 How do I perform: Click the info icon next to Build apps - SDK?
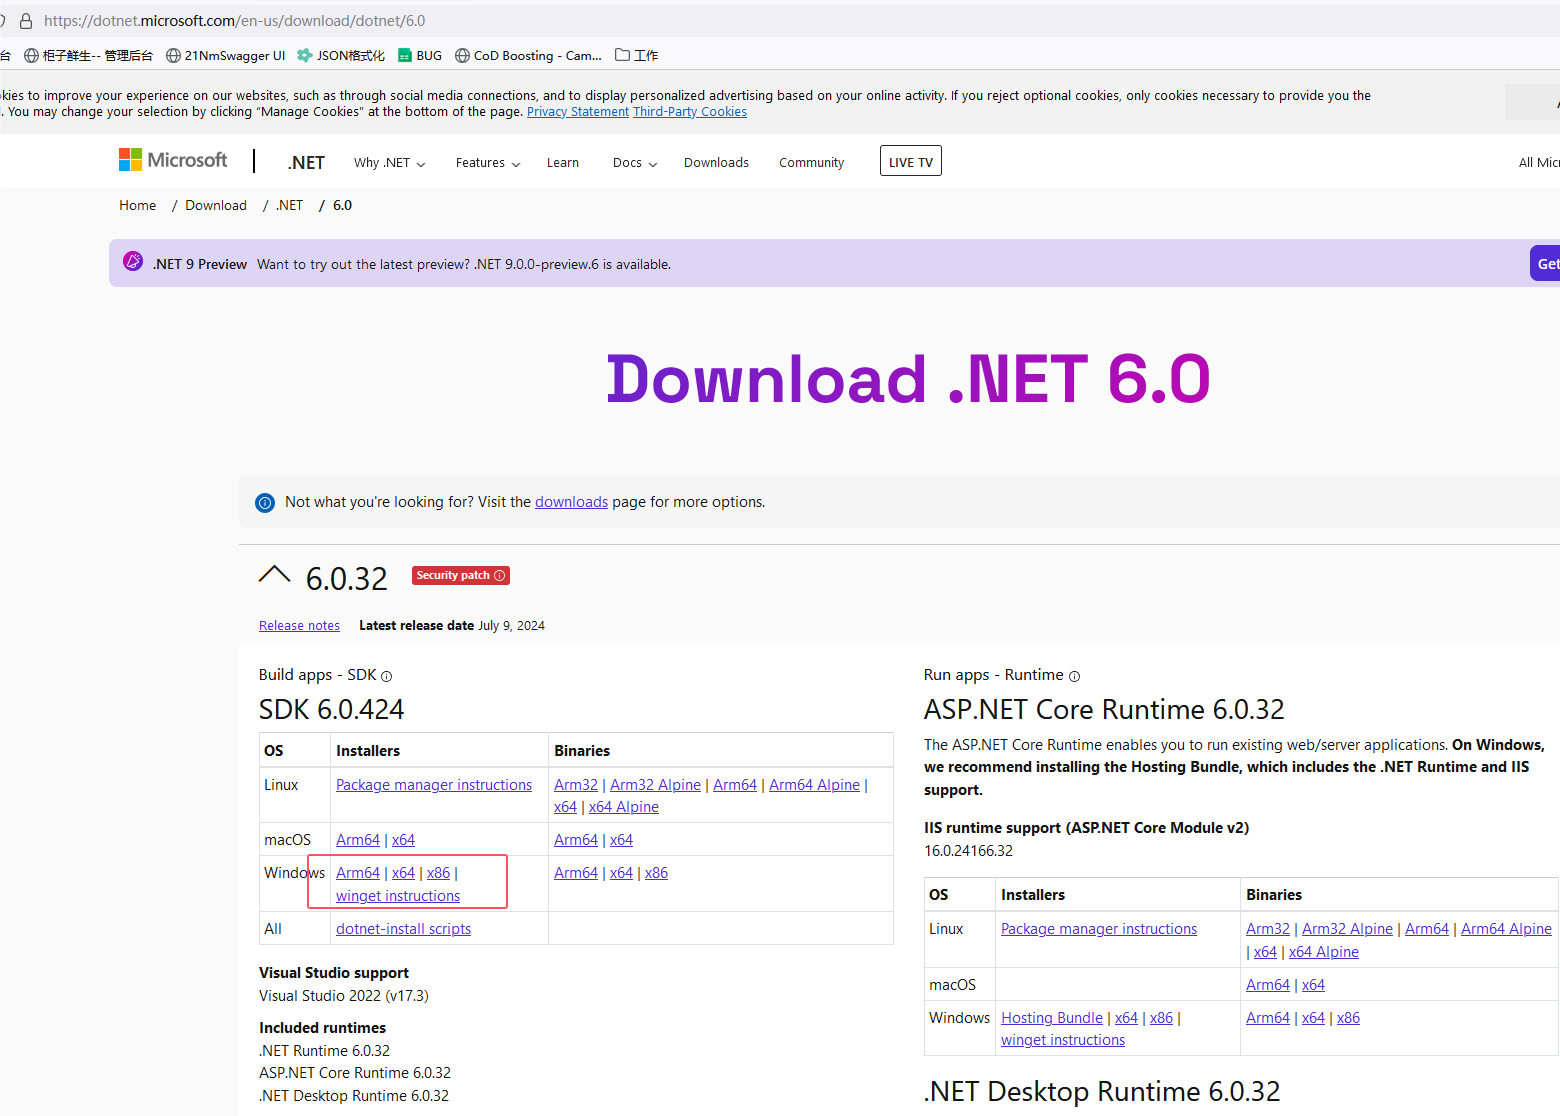387,676
